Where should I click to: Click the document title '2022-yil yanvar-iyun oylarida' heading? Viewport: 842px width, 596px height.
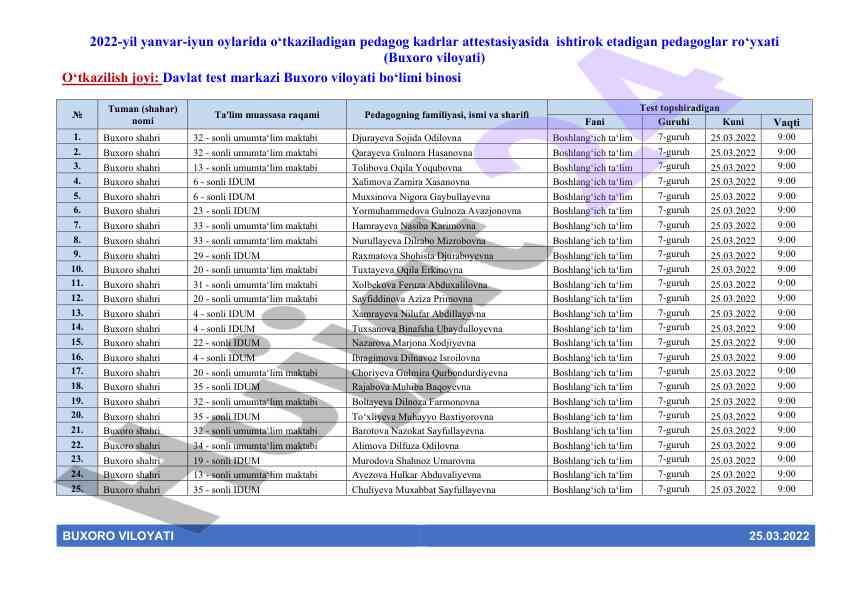(434, 42)
